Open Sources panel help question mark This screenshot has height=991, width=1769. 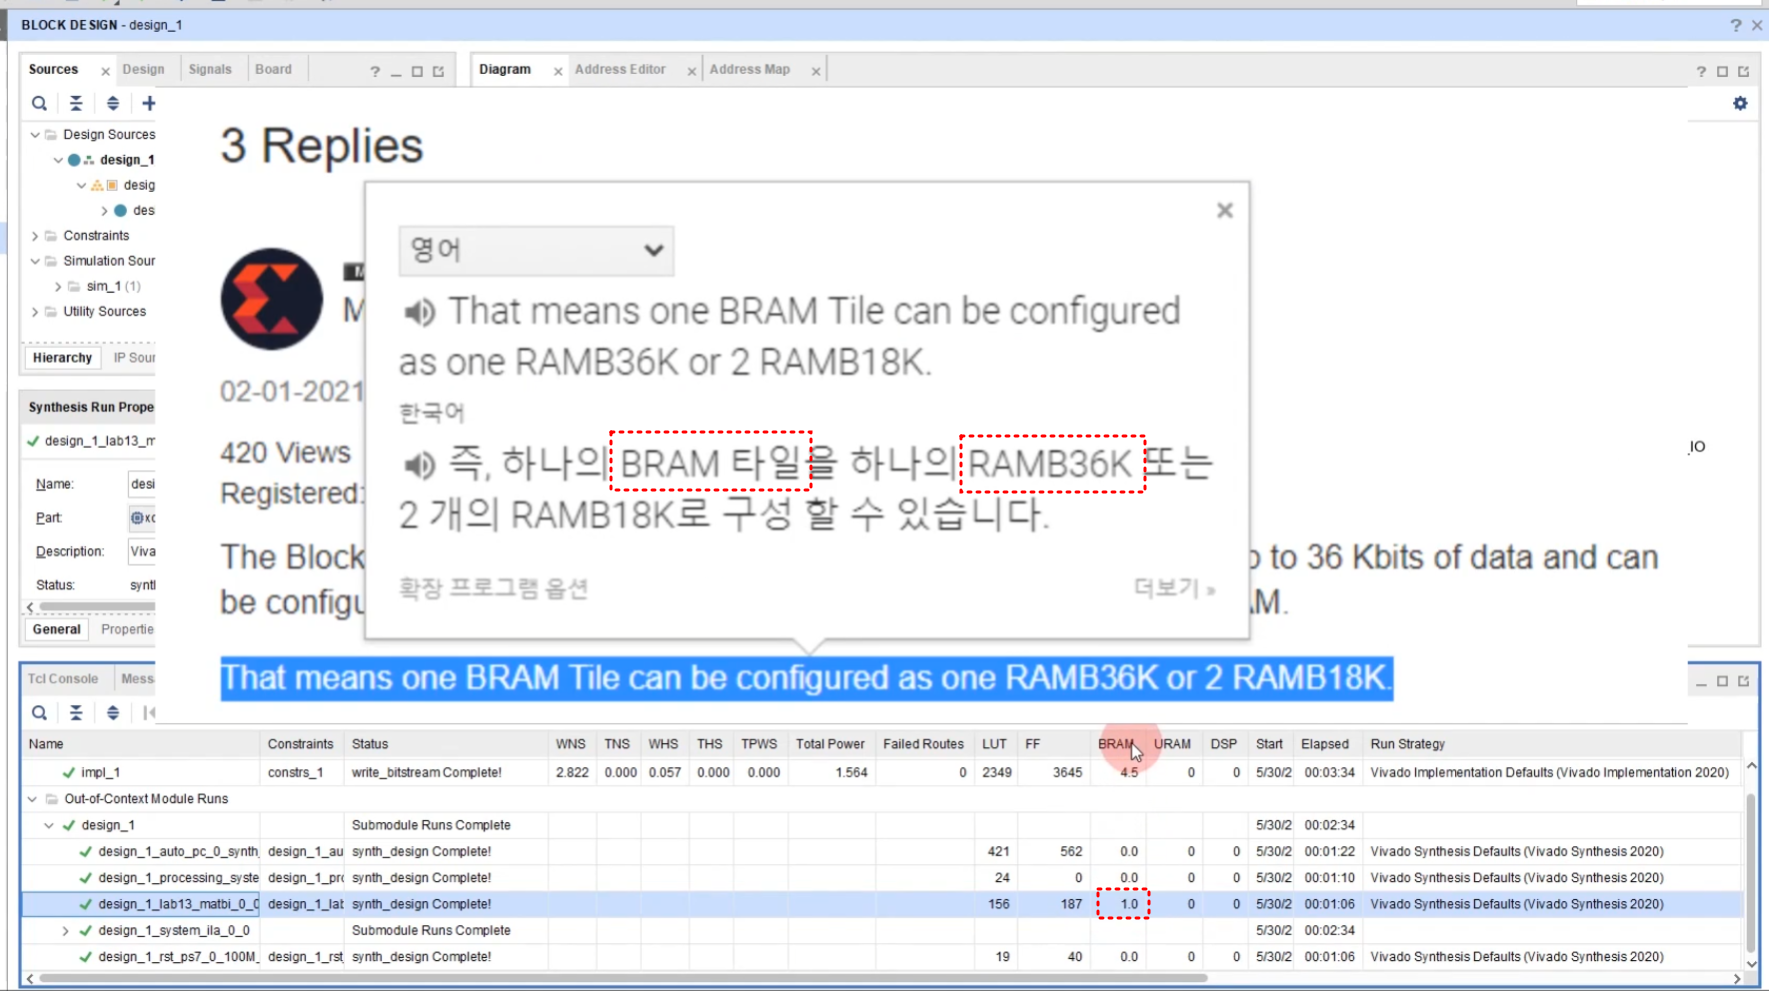pos(375,71)
